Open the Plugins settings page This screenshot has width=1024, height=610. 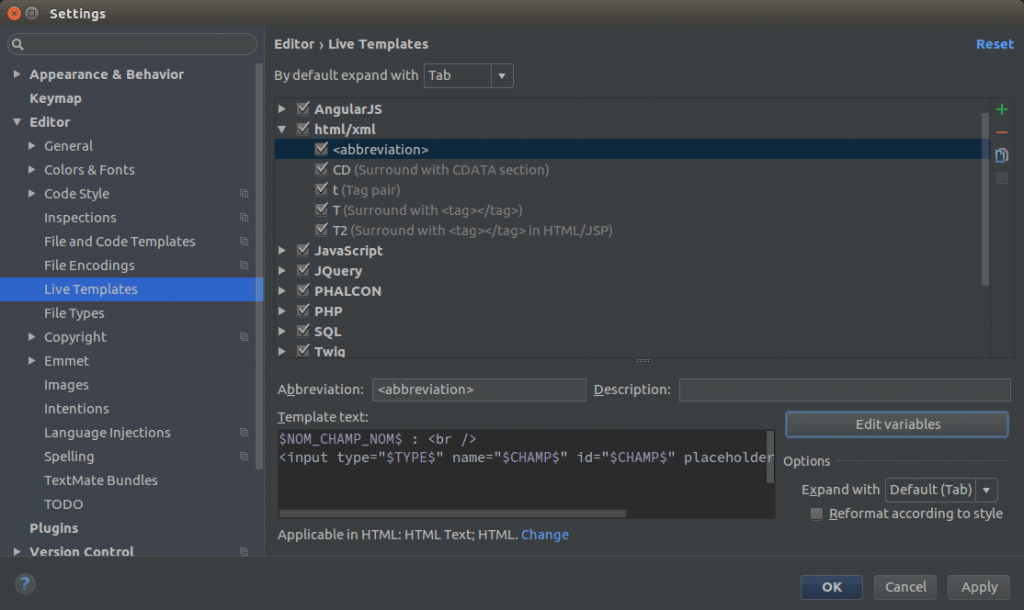pos(54,528)
